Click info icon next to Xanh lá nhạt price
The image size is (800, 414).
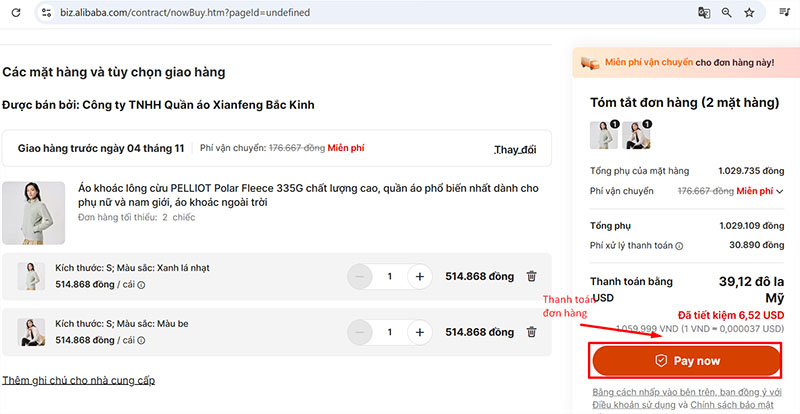pos(140,285)
